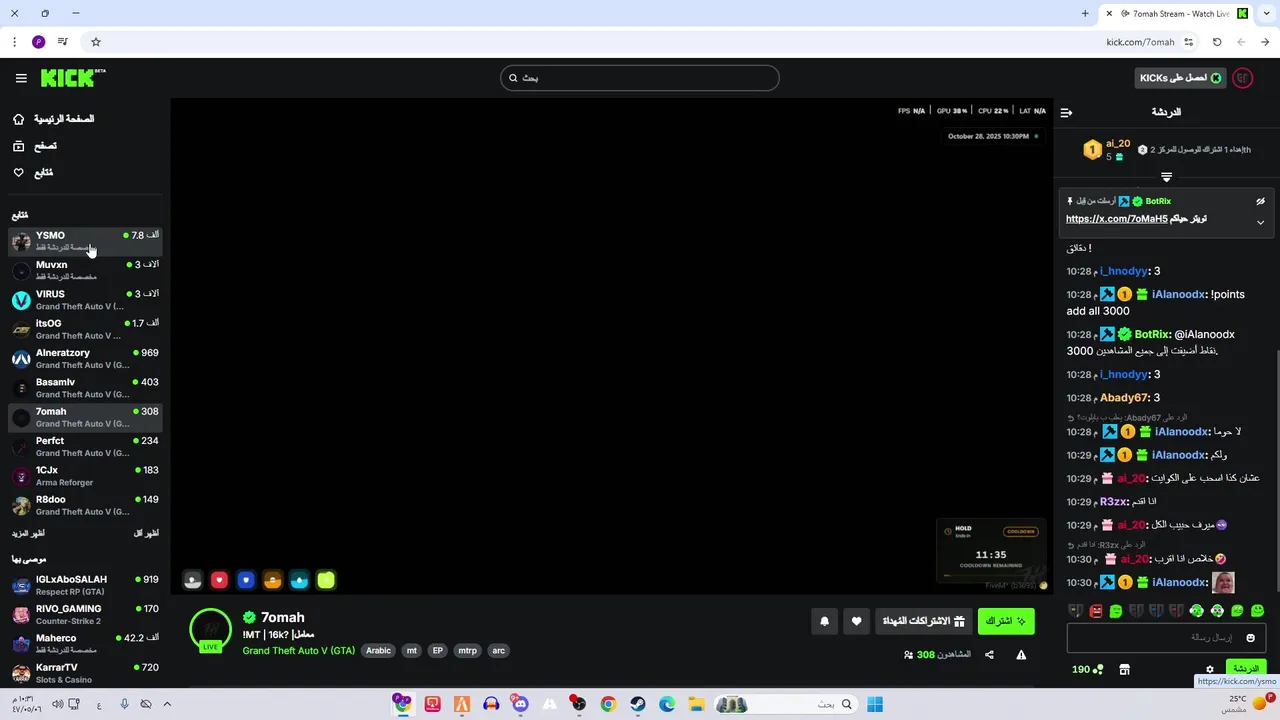Click the report warning triangle icon

[x=1021, y=655]
